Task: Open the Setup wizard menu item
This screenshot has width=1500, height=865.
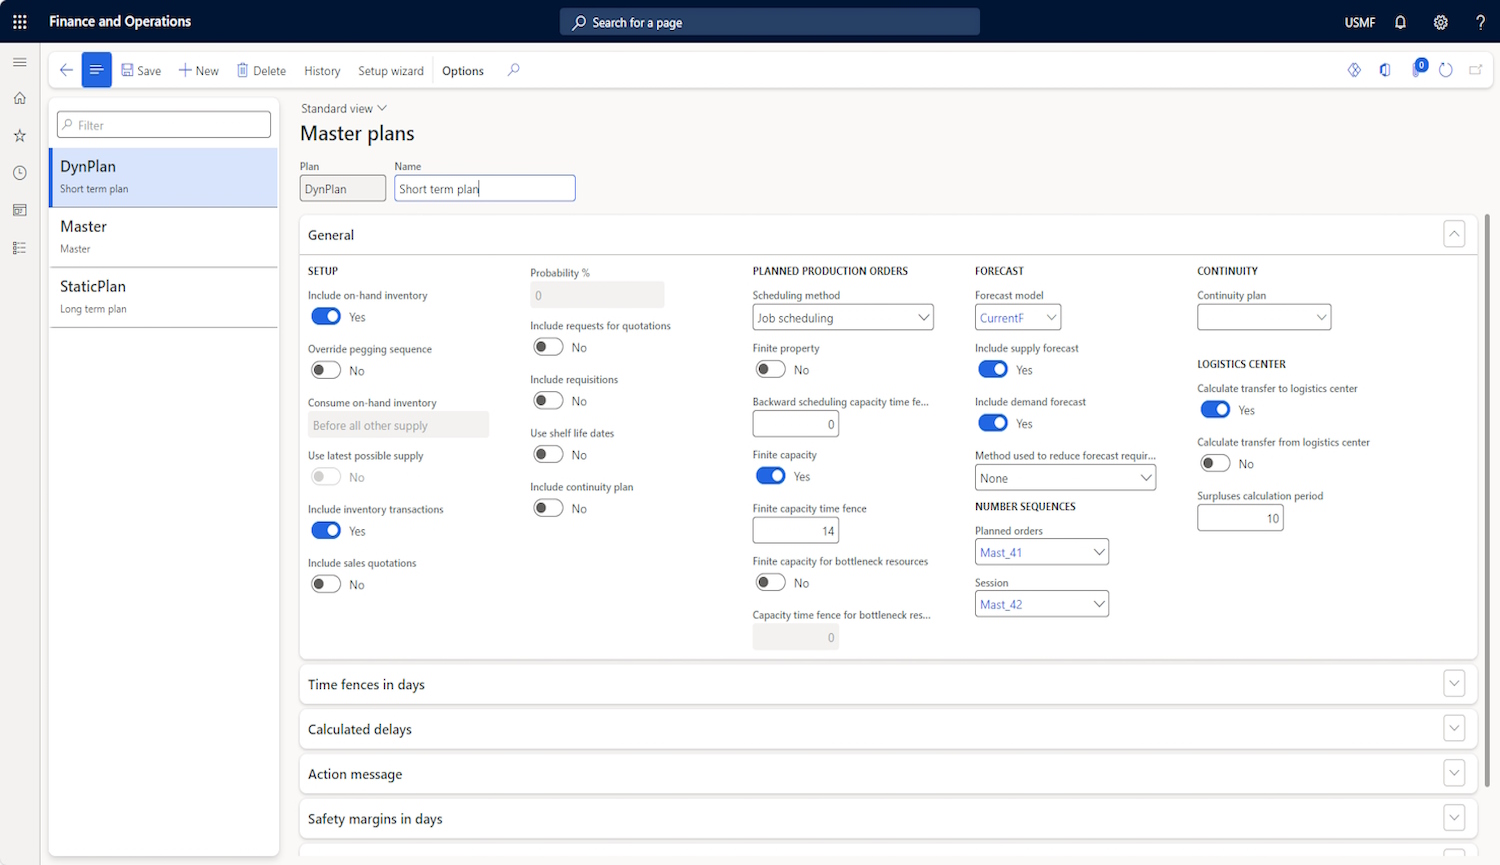Action: [390, 71]
